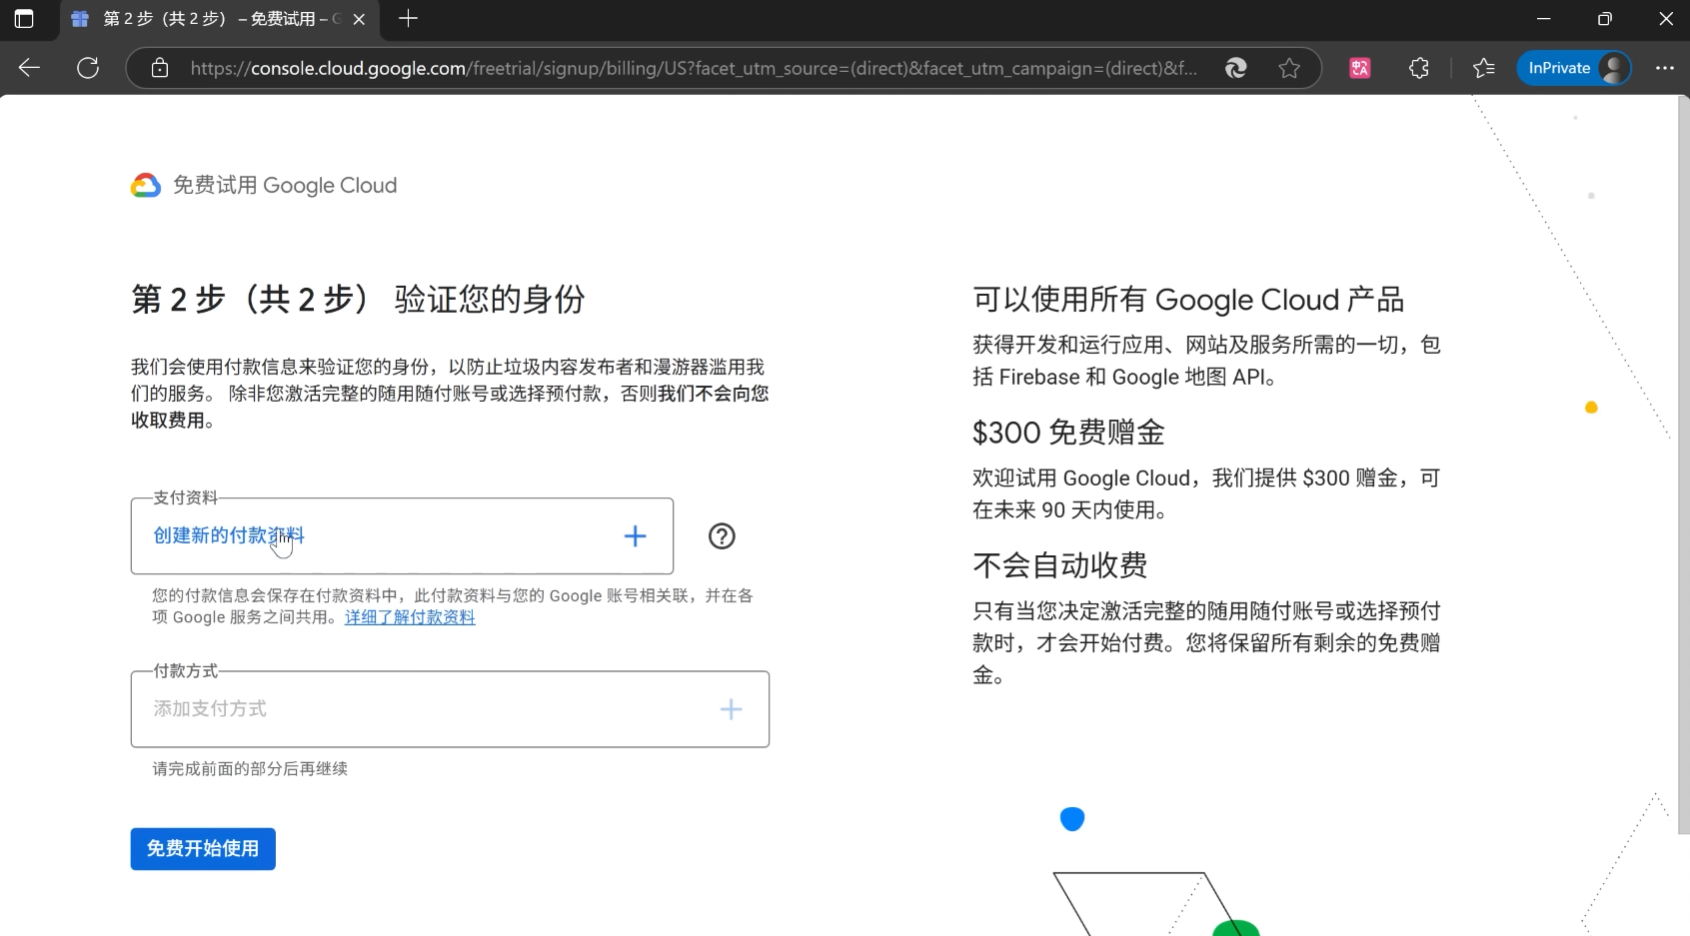
Task: Click the plus in 支付资料 box
Action: click(x=635, y=536)
